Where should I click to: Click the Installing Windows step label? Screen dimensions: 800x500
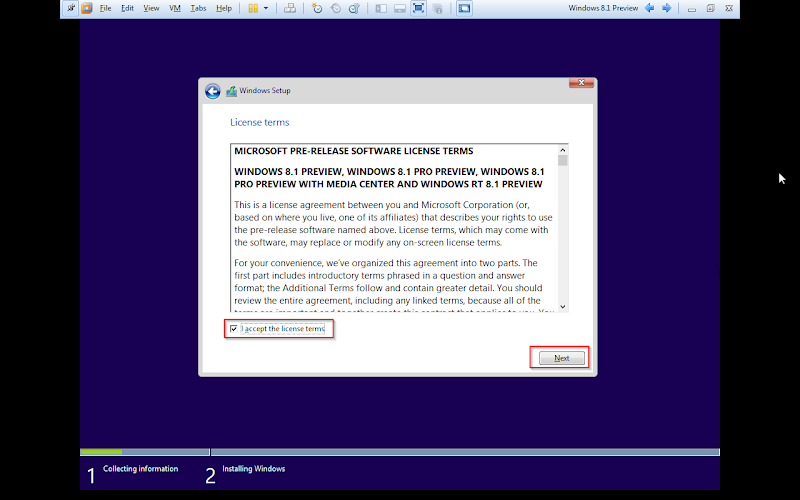(x=254, y=469)
